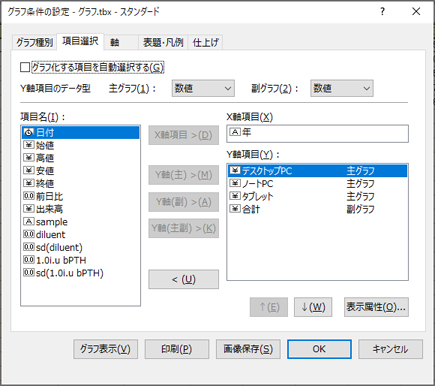
Task: Select the sample item
Action: click(x=80, y=222)
